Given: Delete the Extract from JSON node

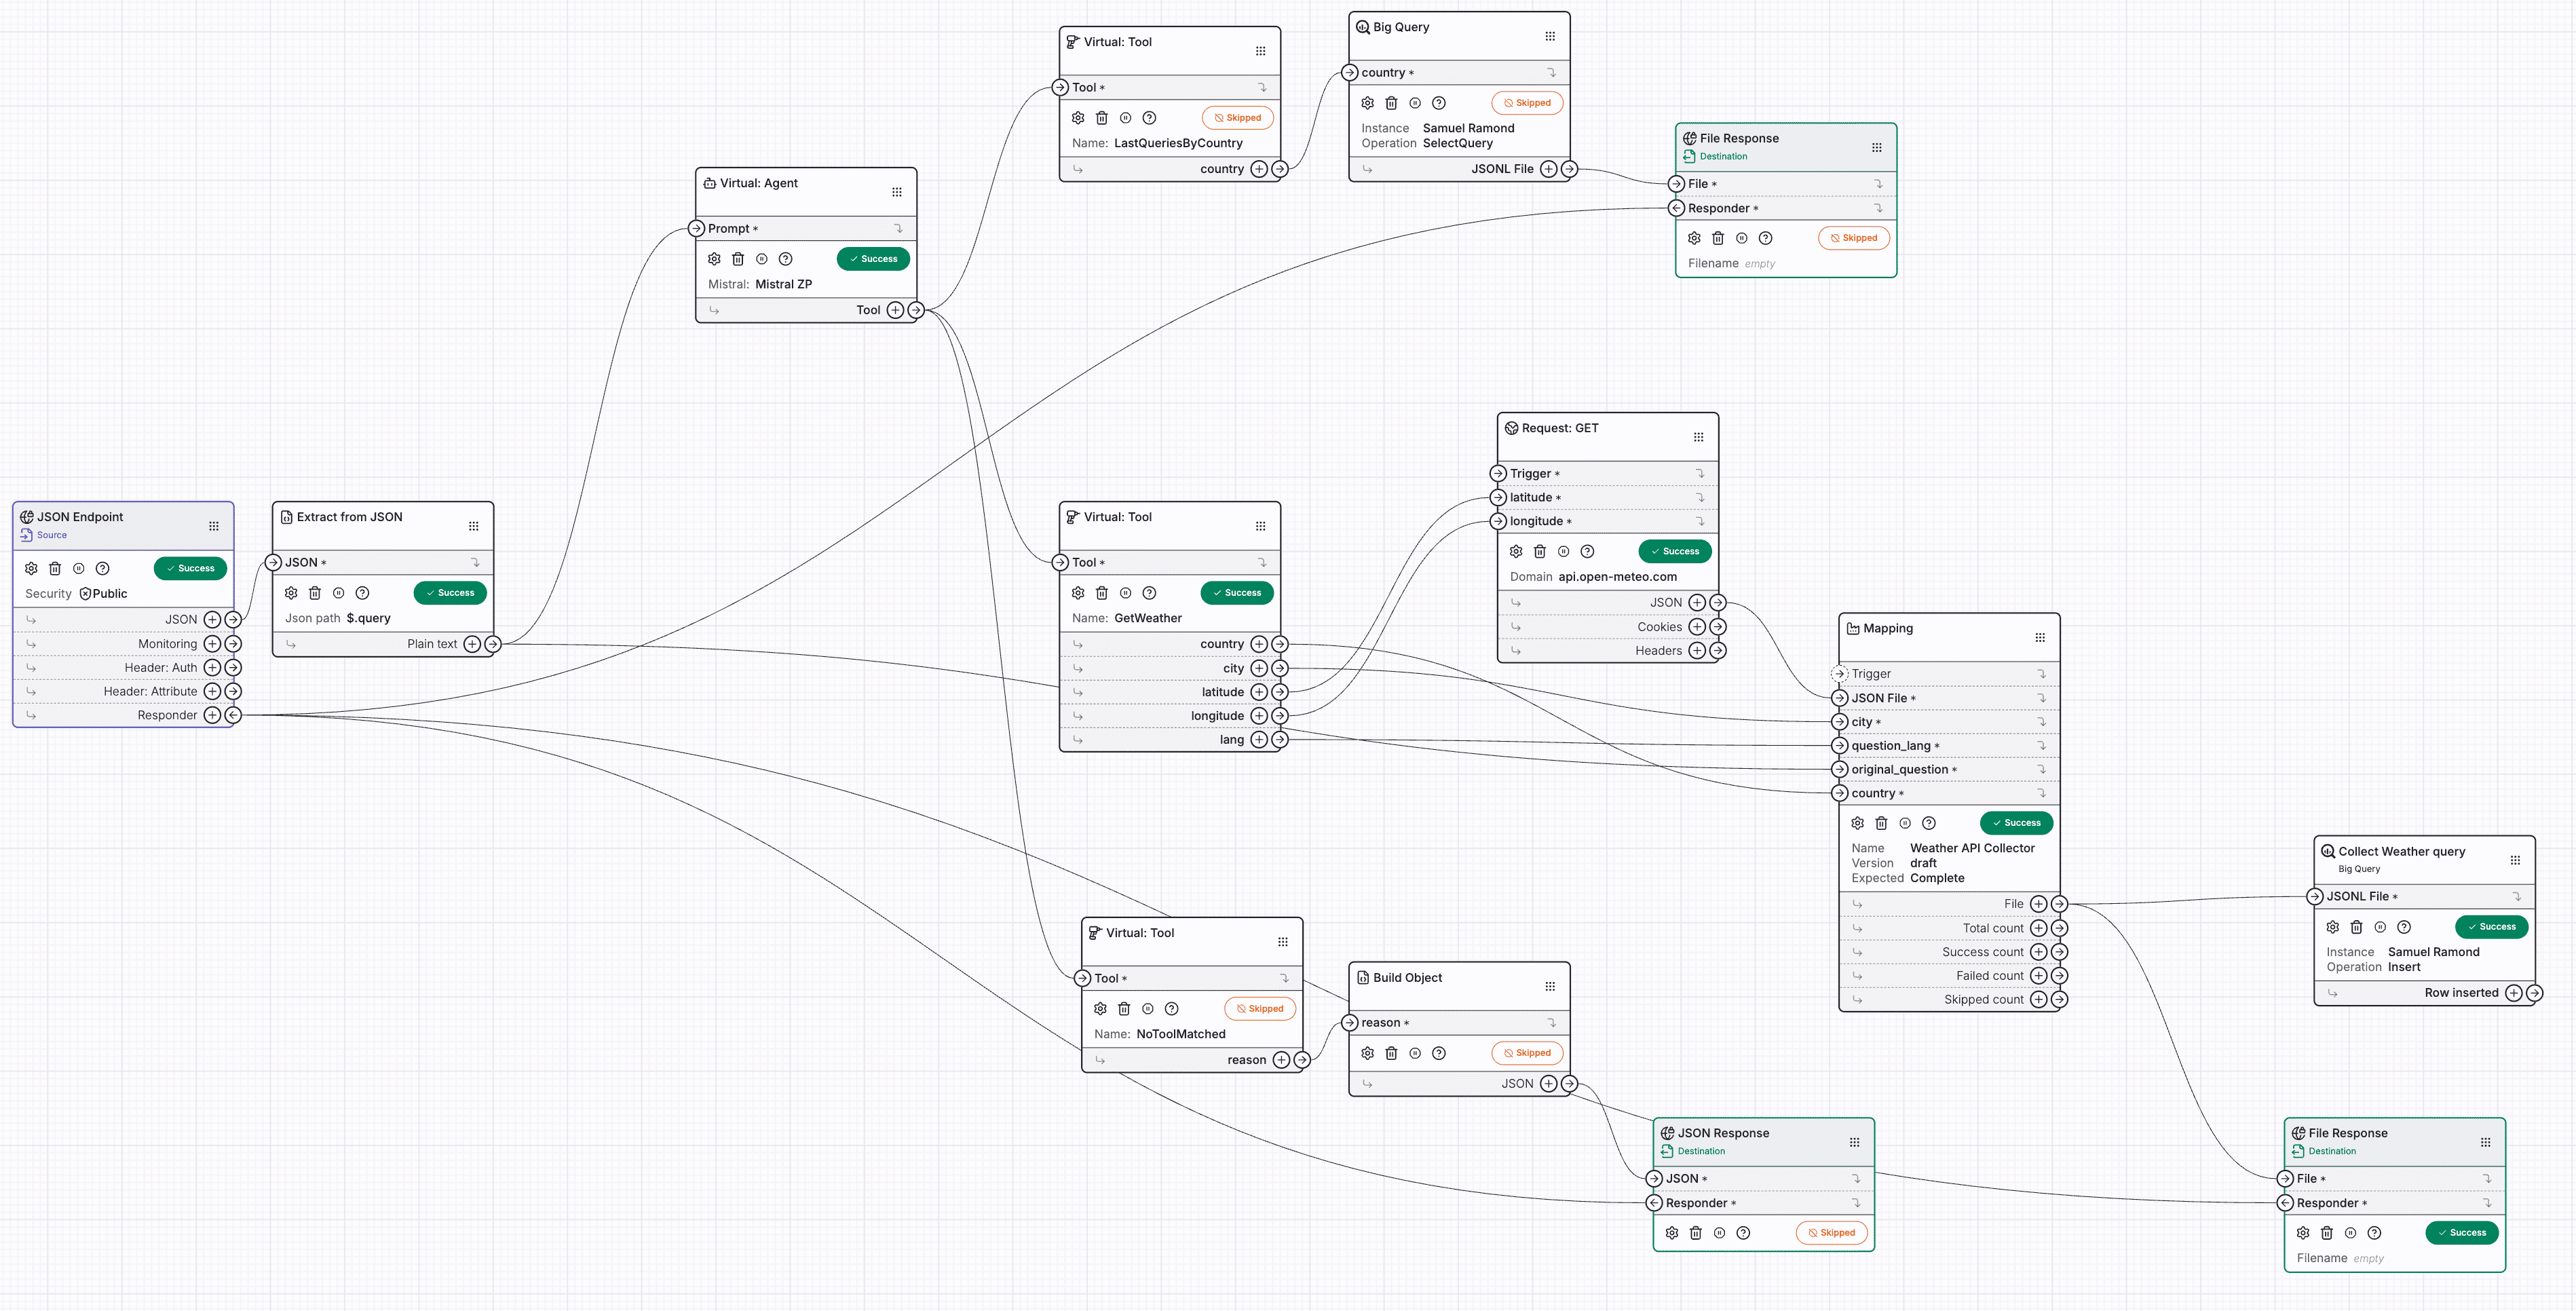Looking at the screenshot, I should (x=315, y=593).
